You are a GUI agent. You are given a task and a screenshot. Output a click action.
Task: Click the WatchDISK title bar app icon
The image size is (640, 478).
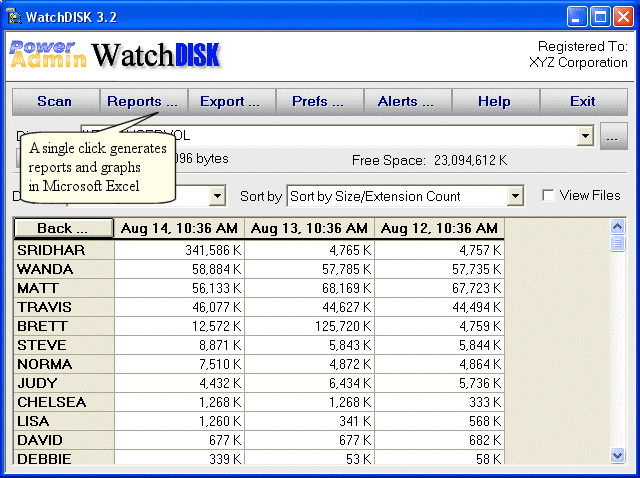tap(14, 17)
